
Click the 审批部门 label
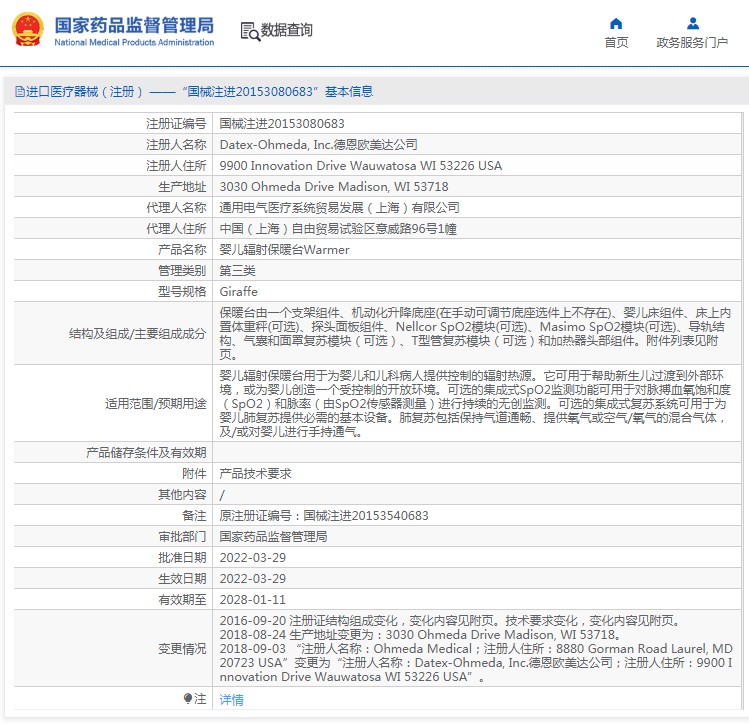point(182,537)
